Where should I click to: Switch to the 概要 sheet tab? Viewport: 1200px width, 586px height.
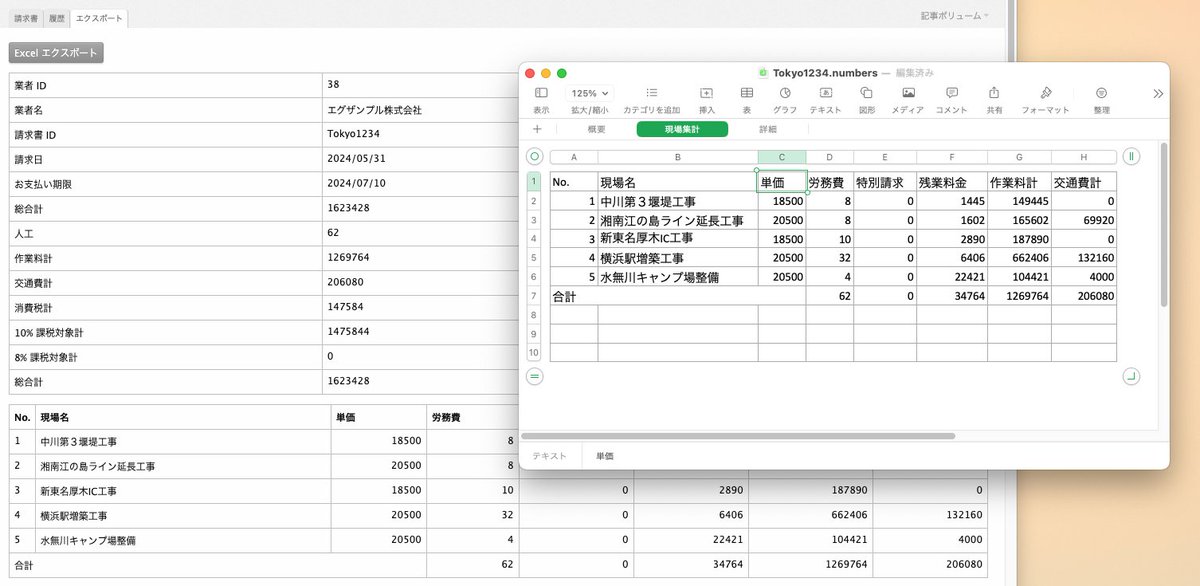[596, 129]
